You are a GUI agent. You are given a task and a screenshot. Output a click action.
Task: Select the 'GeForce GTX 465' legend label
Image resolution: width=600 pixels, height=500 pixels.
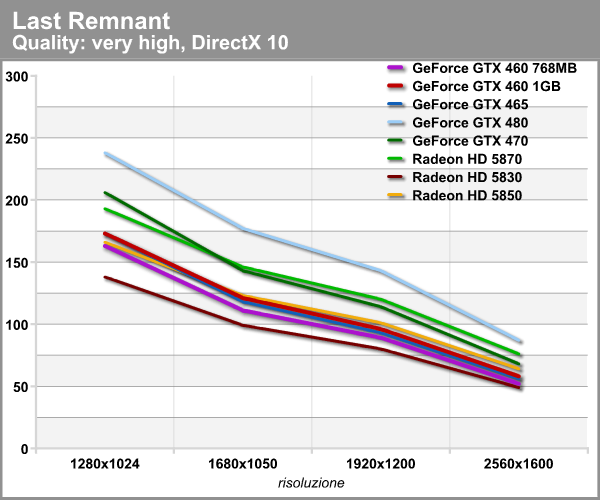470,104
